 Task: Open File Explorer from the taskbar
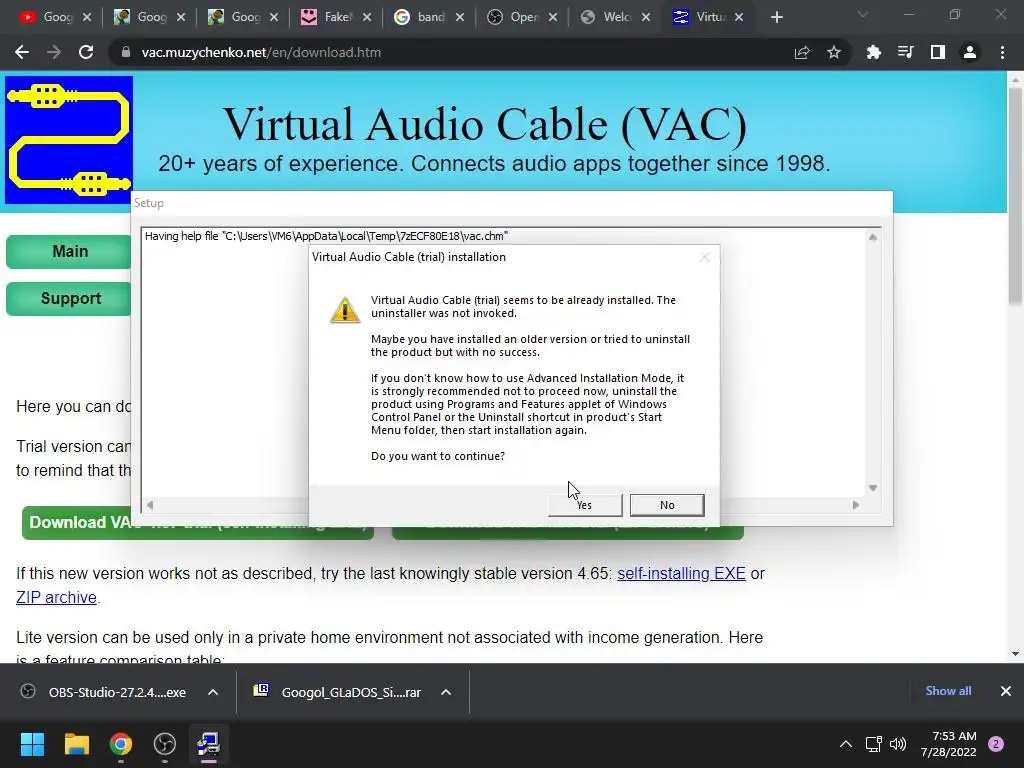point(76,744)
